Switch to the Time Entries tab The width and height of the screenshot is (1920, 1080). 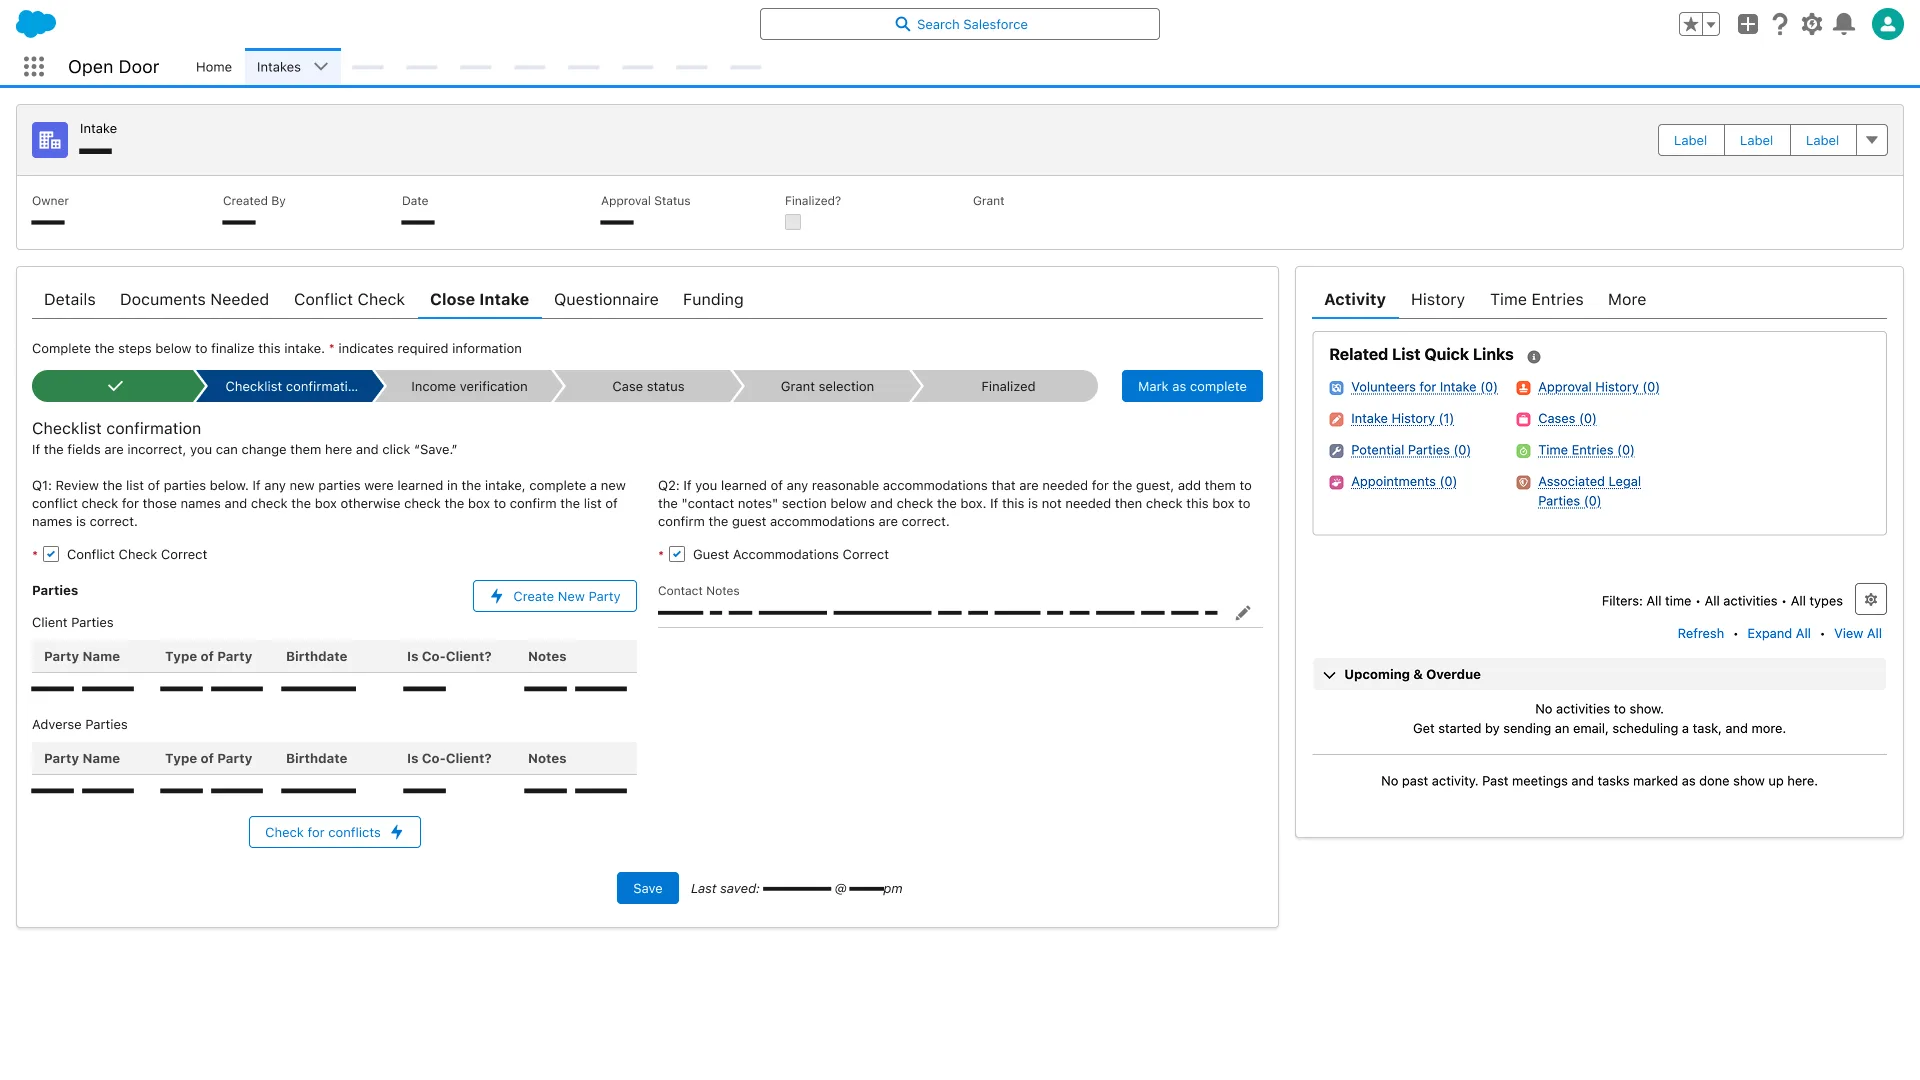1537,299
